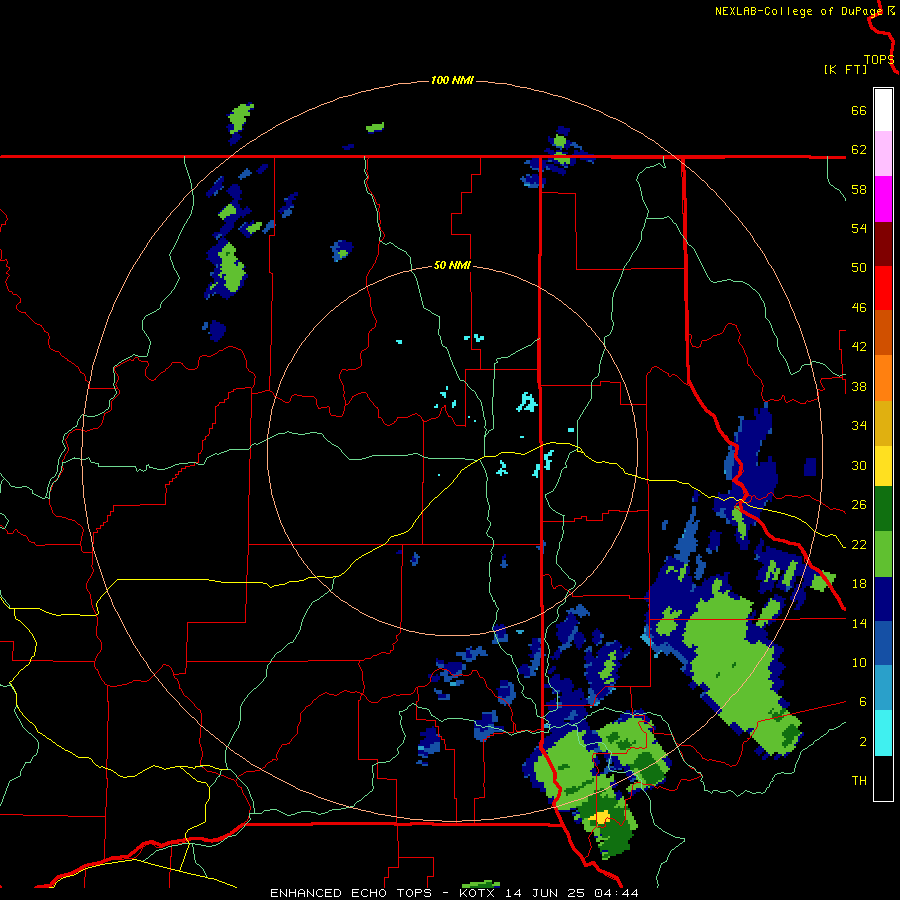Screen dimensions: 900x900
Task: Click the yellow 30 kft echo top cell
Action: [x=602, y=817]
